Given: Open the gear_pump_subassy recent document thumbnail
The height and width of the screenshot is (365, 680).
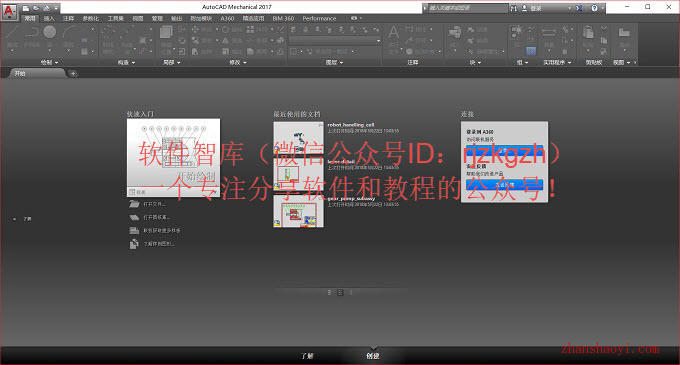Looking at the screenshot, I should (298, 212).
